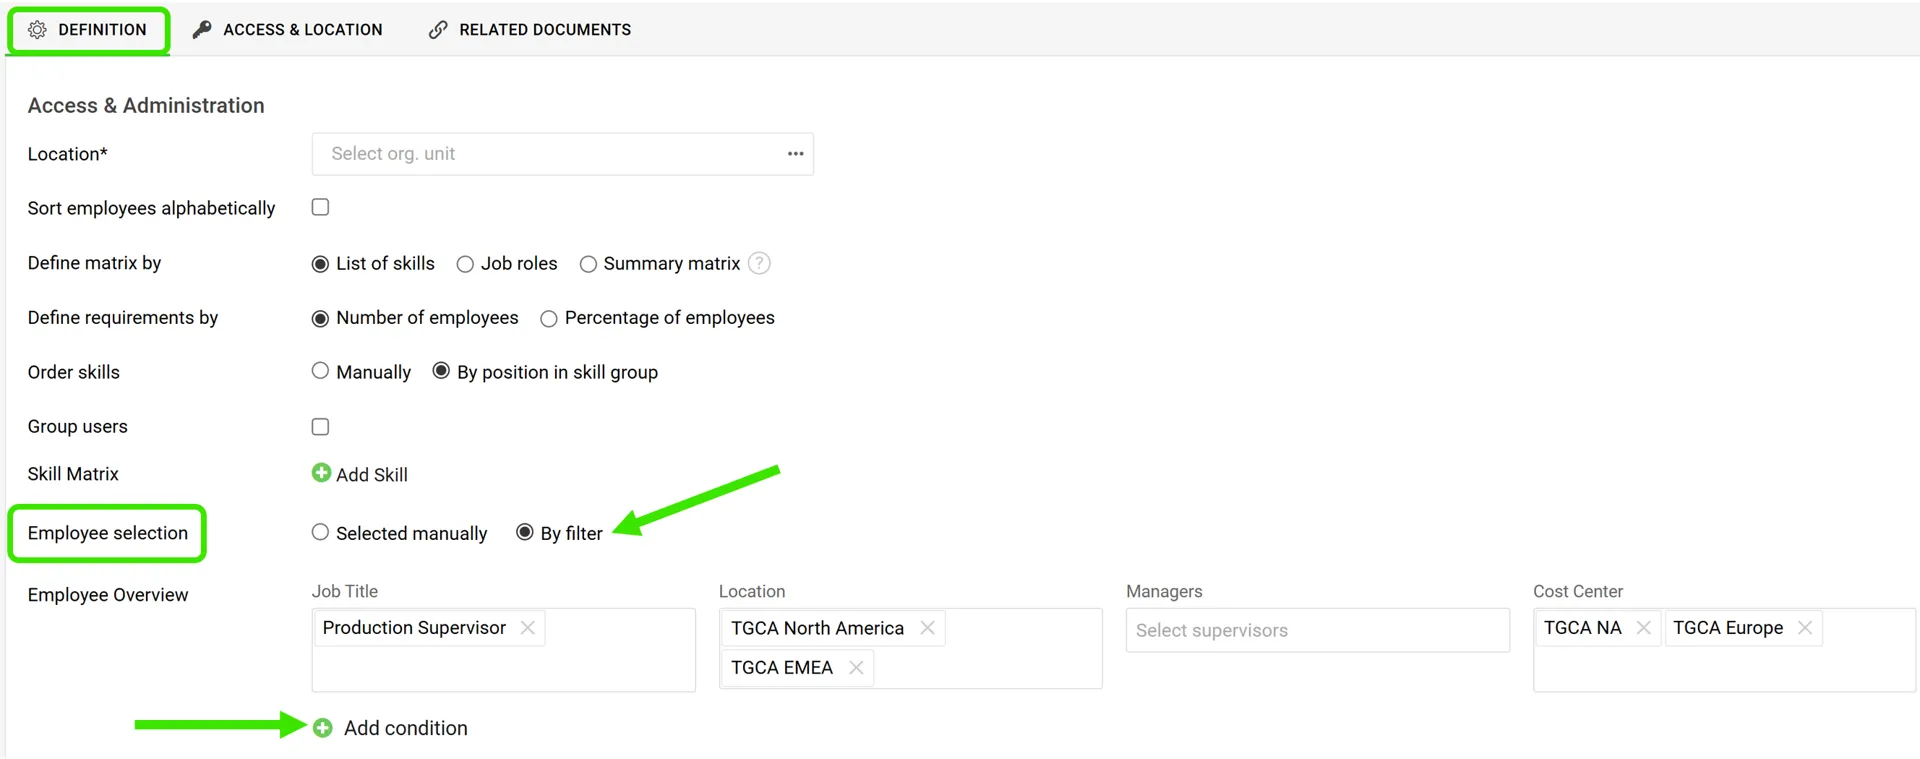Select List of skills radio option
1920x759 pixels.
tap(320, 264)
